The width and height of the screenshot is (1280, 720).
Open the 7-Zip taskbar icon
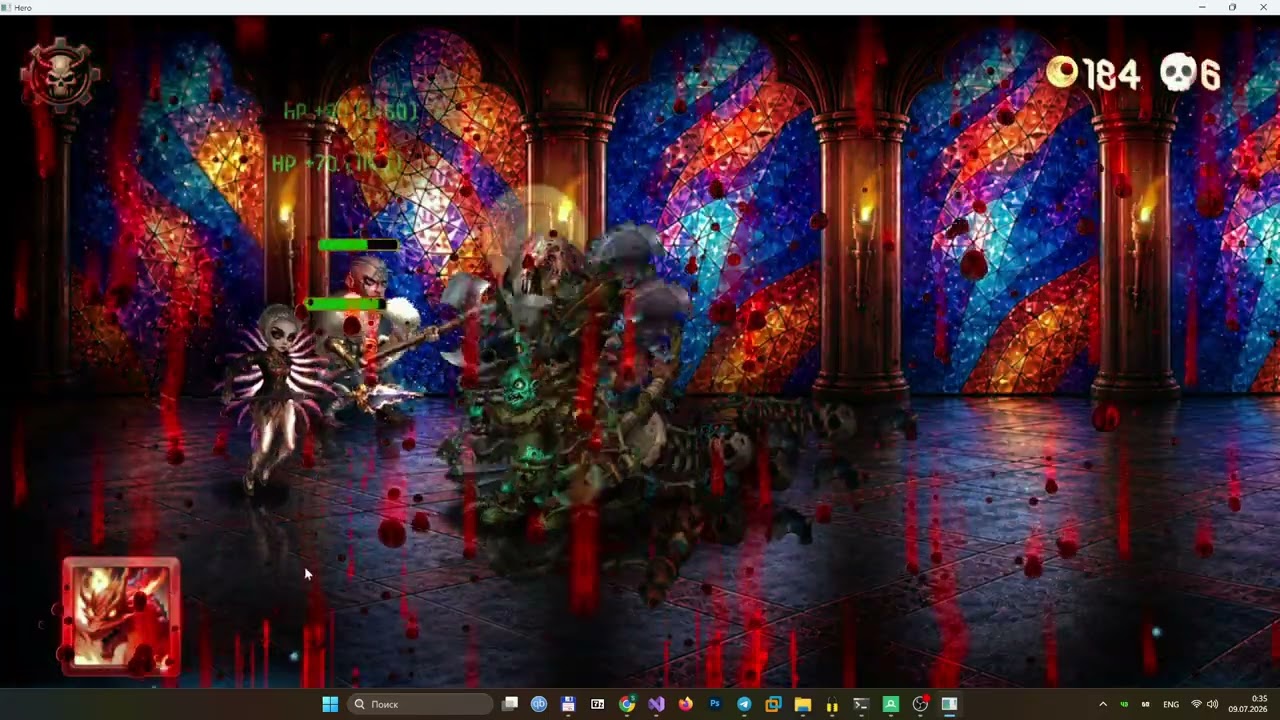(598, 704)
